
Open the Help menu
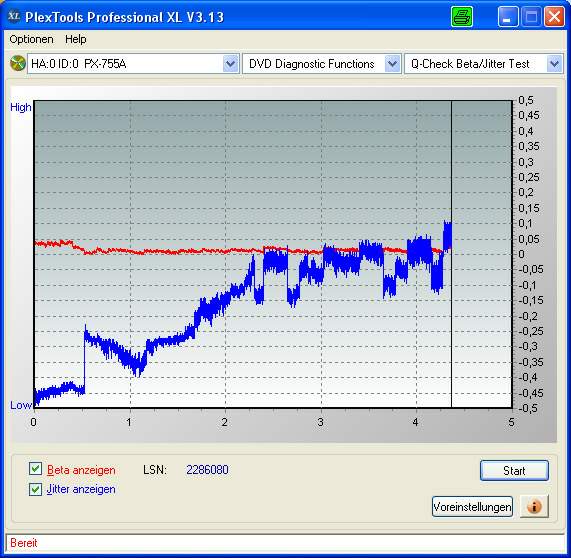tap(76, 39)
